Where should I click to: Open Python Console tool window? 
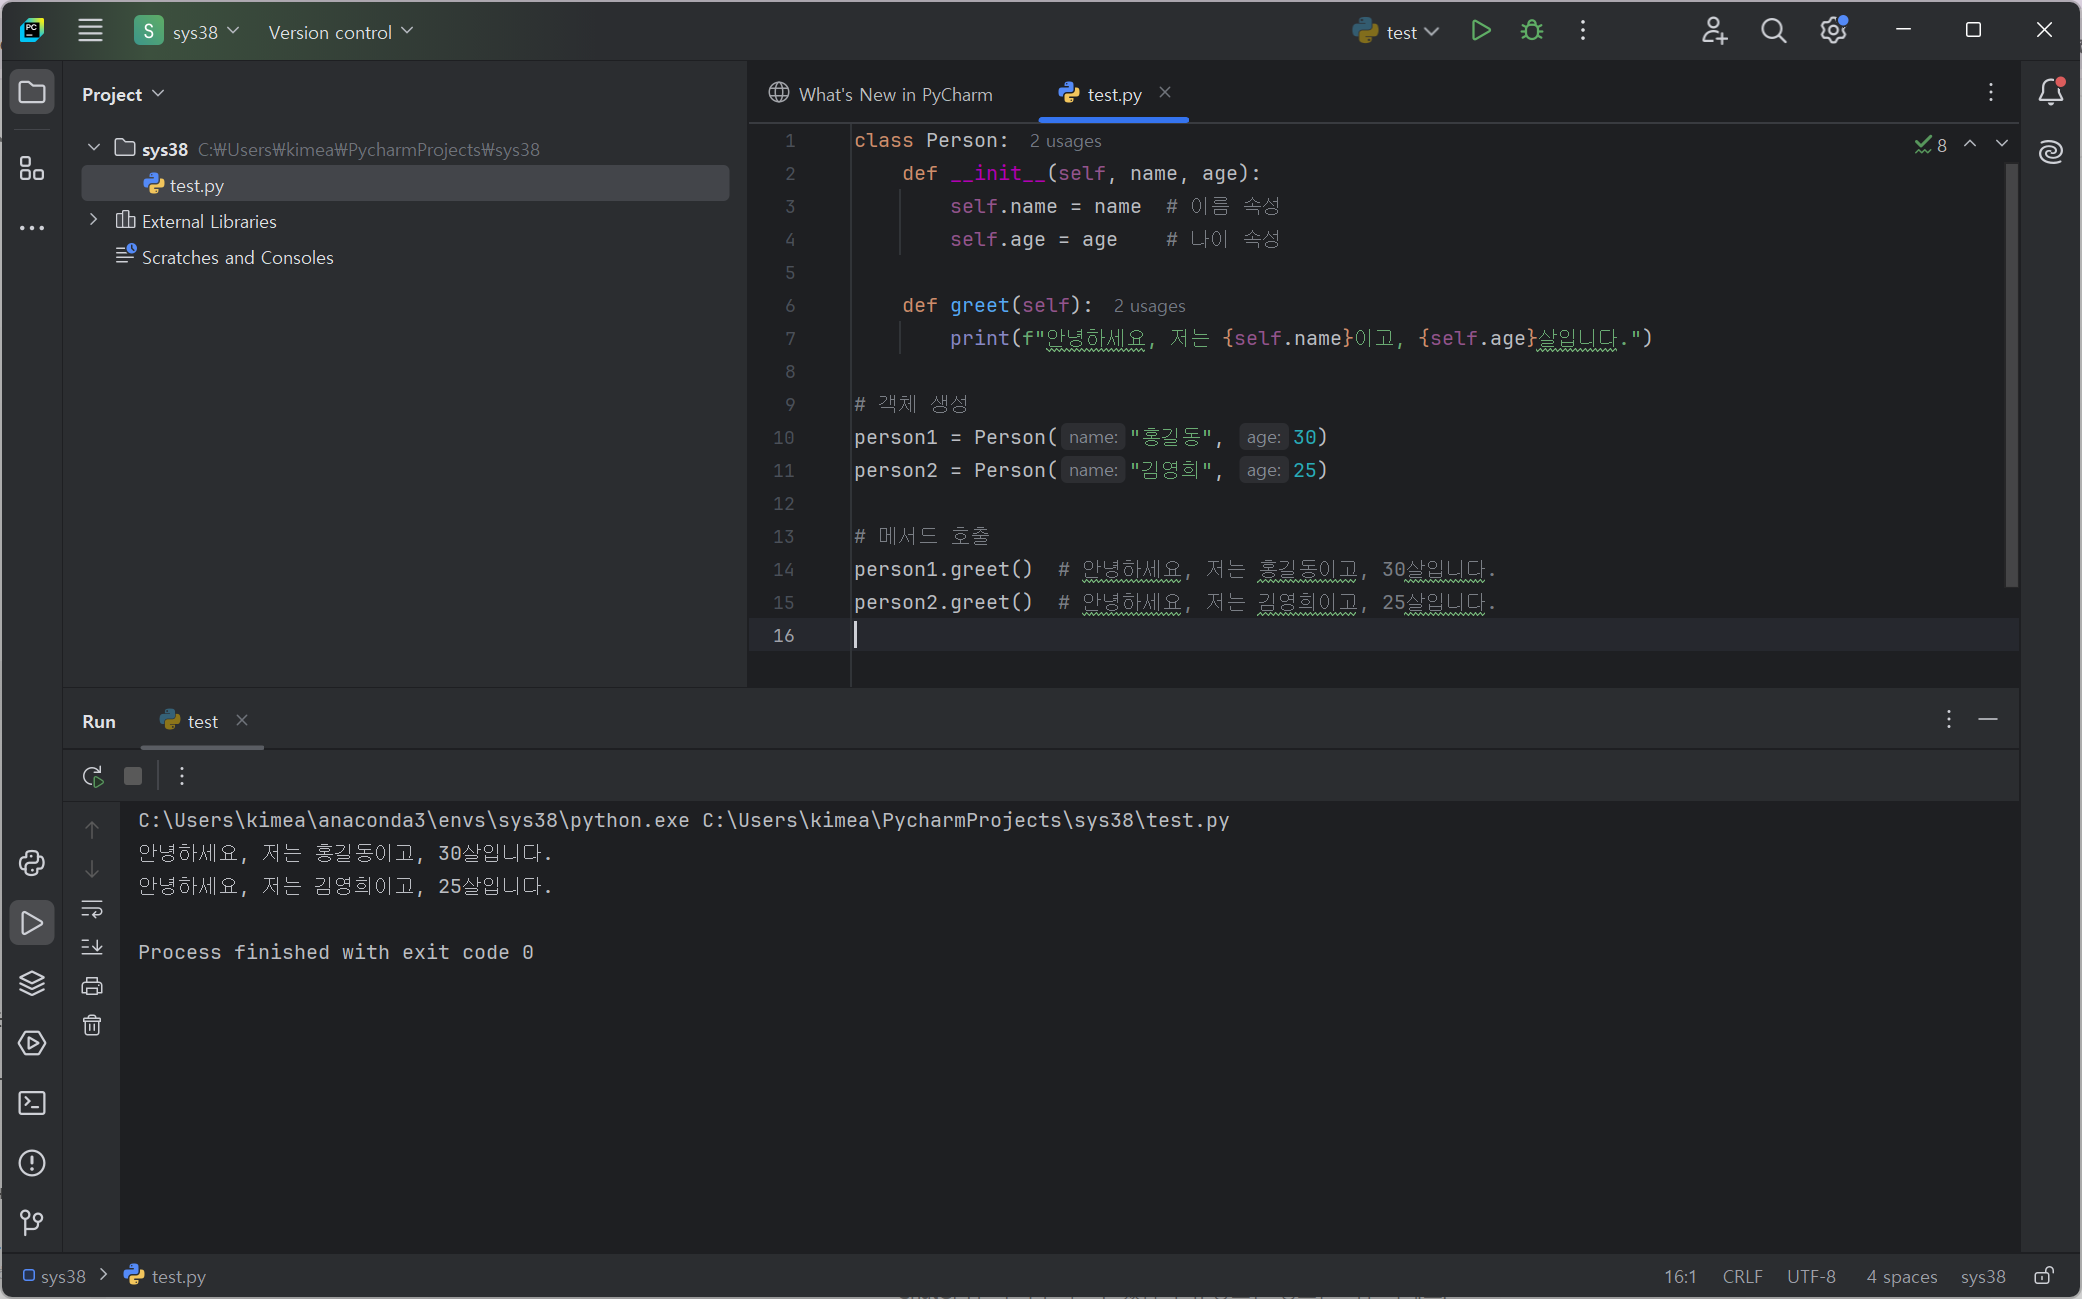pos(32,863)
